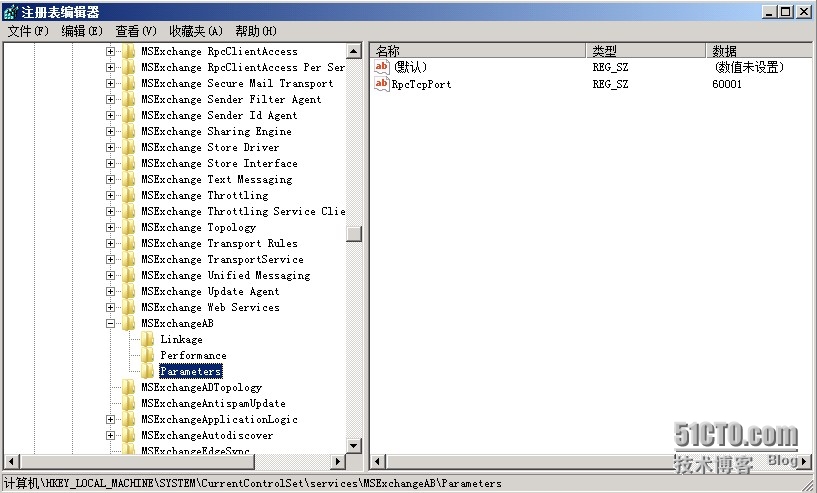Click MSExchange Transport Rules folder icon
The height and width of the screenshot is (493, 817).
pyautogui.click(x=128, y=243)
